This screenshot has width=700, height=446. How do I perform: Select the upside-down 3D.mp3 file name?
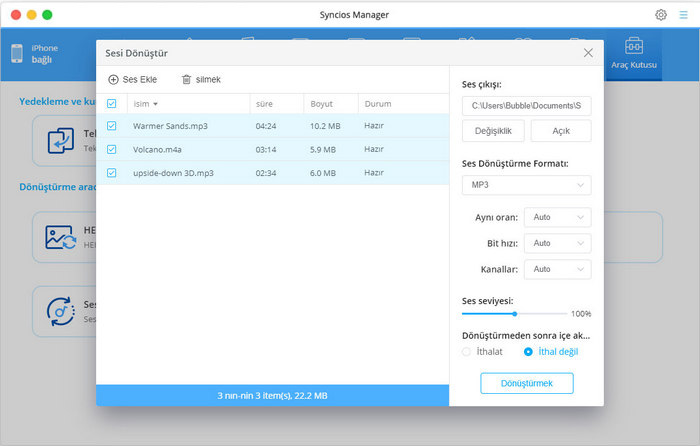[x=173, y=173]
